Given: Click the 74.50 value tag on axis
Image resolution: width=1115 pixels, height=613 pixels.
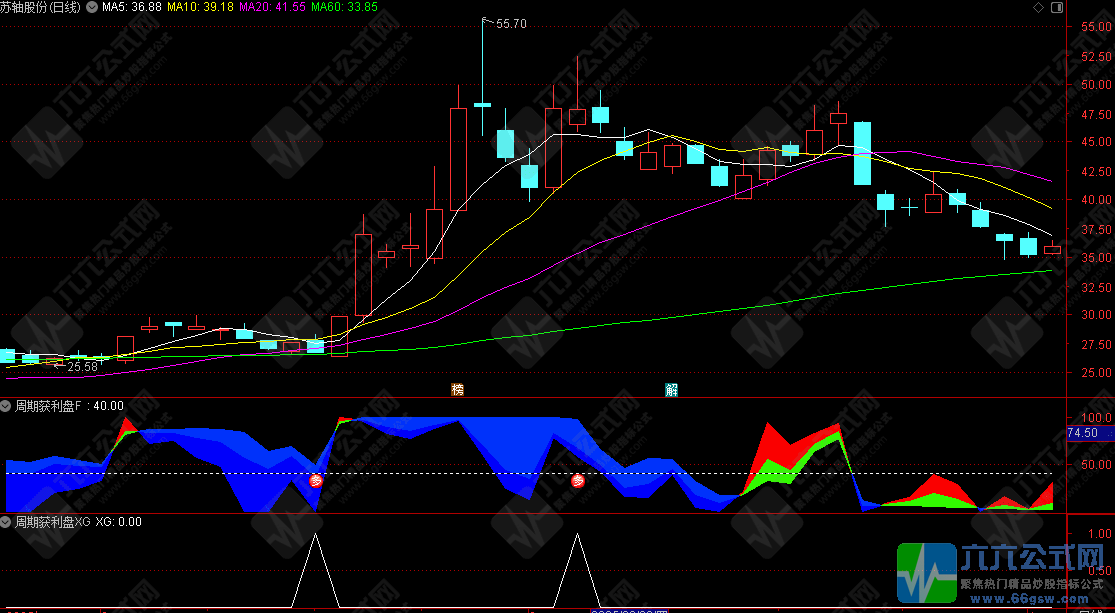Looking at the screenshot, I should 1084,433.
